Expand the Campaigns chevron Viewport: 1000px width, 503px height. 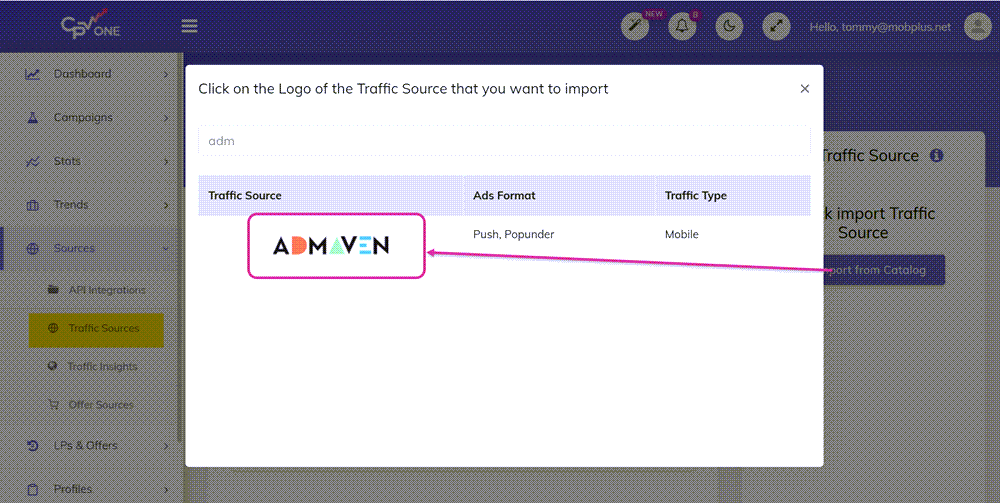click(166, 118)
